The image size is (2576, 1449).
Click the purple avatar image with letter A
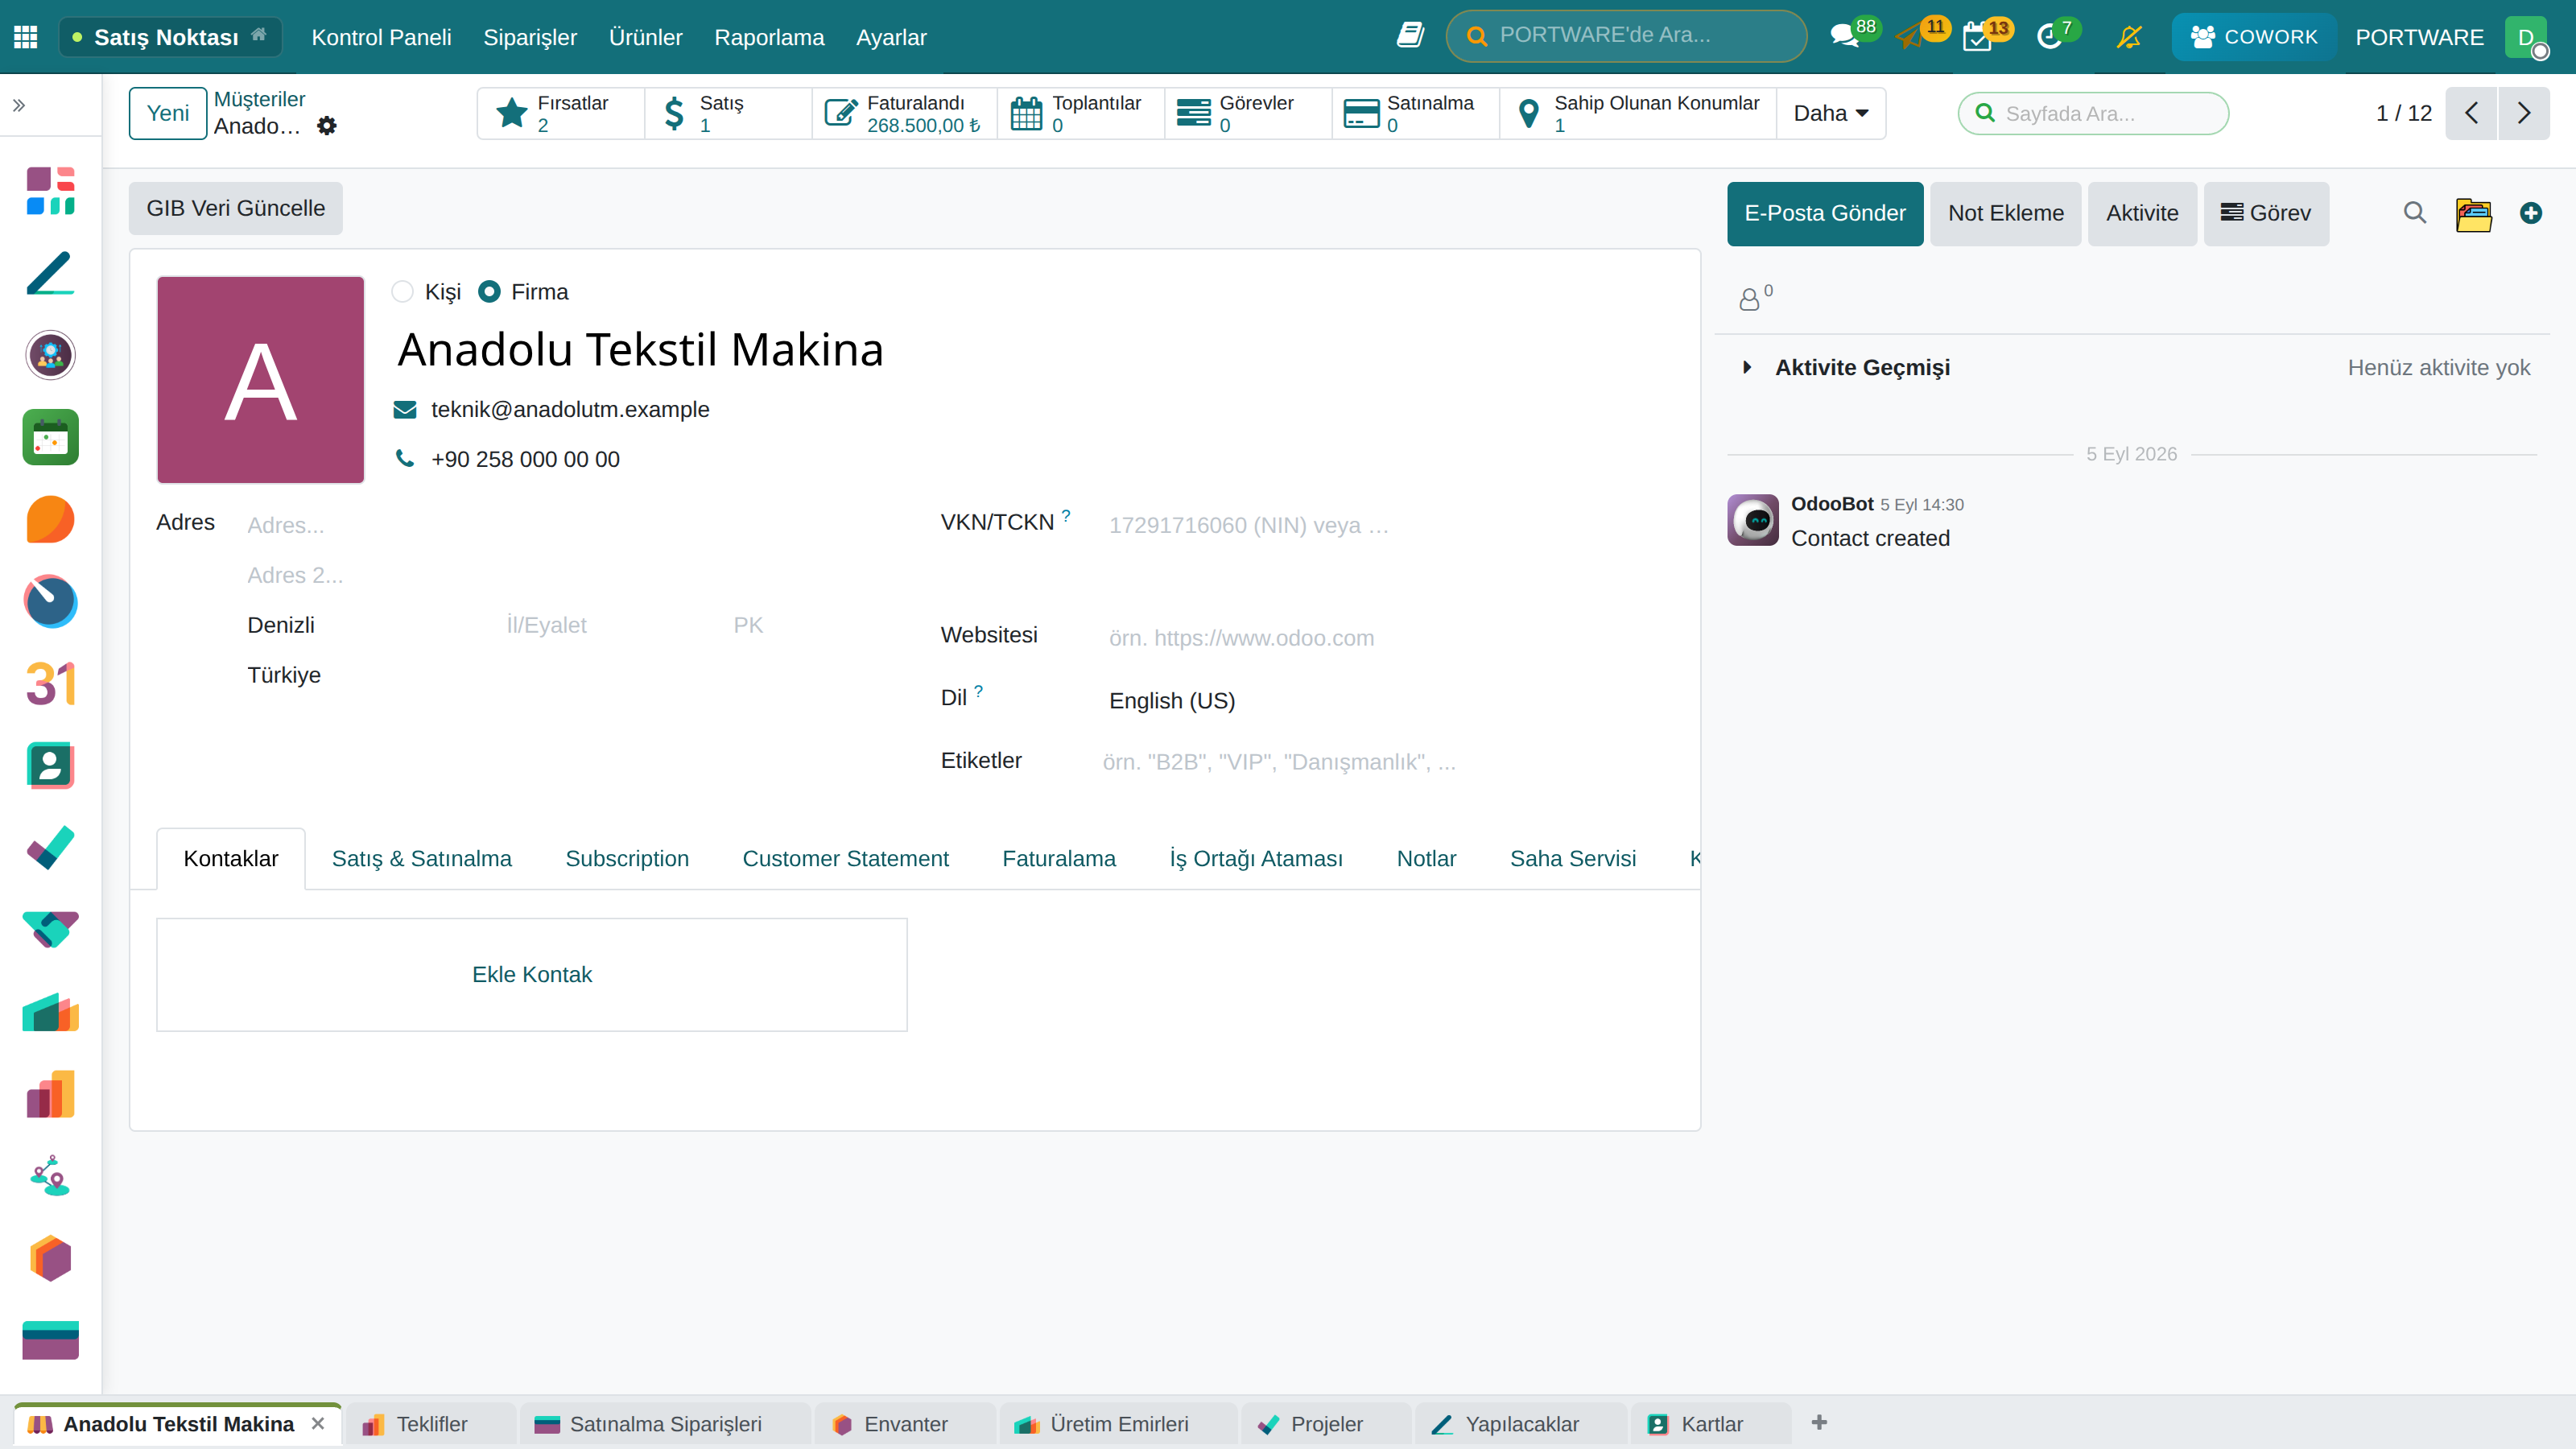click(x=261, y=380)
